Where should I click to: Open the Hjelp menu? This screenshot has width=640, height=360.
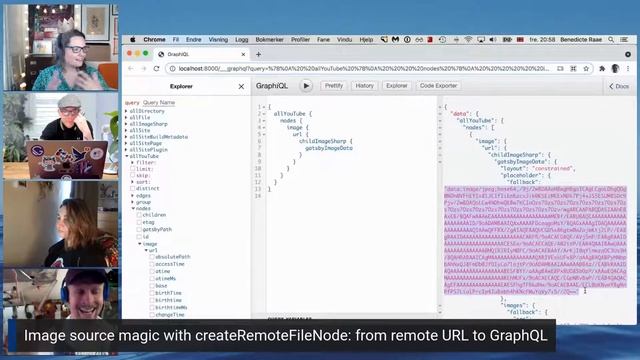pyautogui.click(x=366, y=40)
